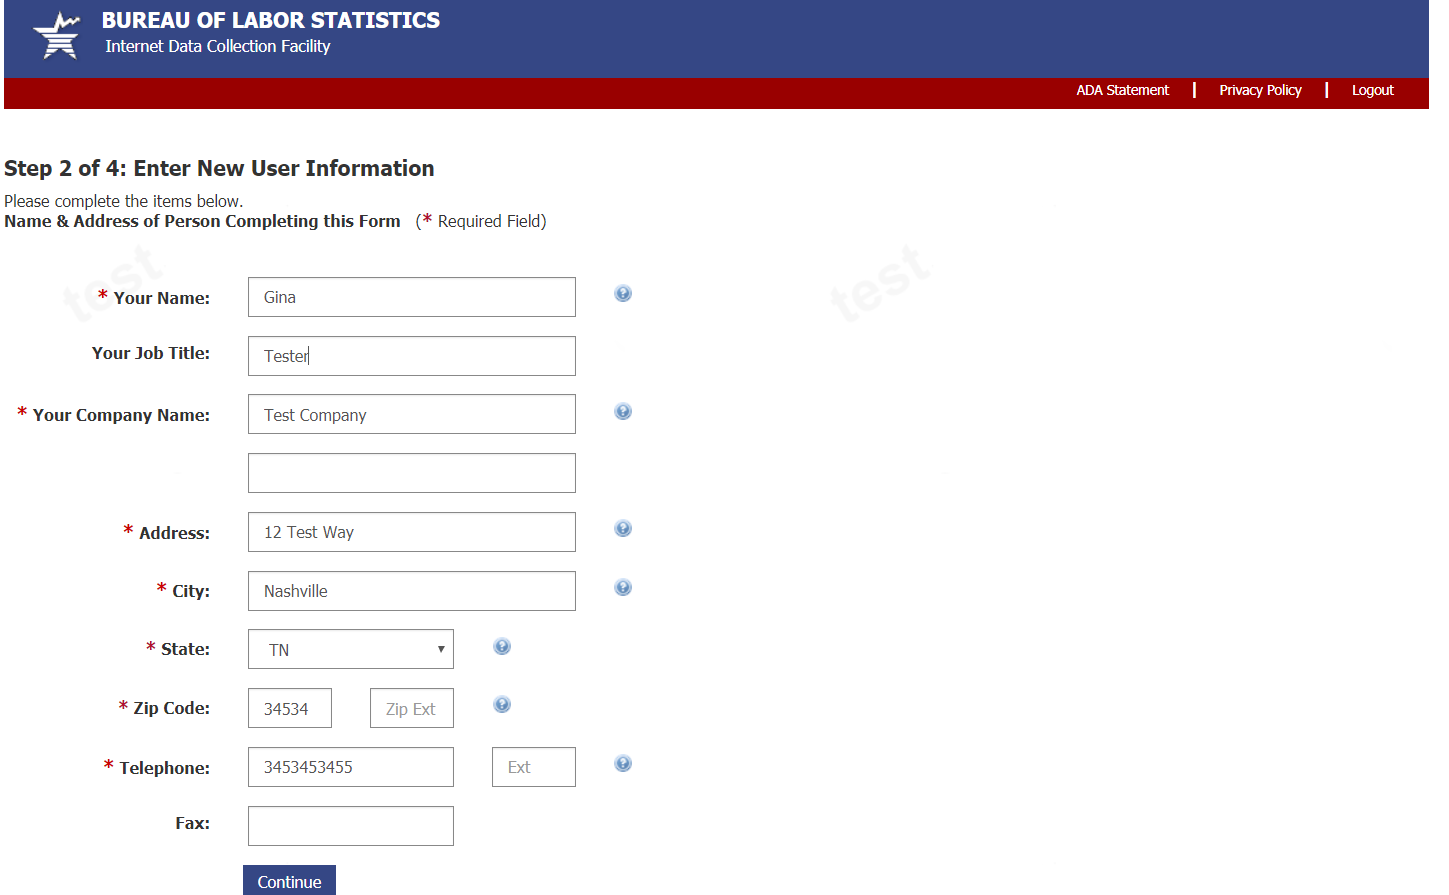Click into the Fax field
Screen dimensions: 1449x895
click(351, 826)
